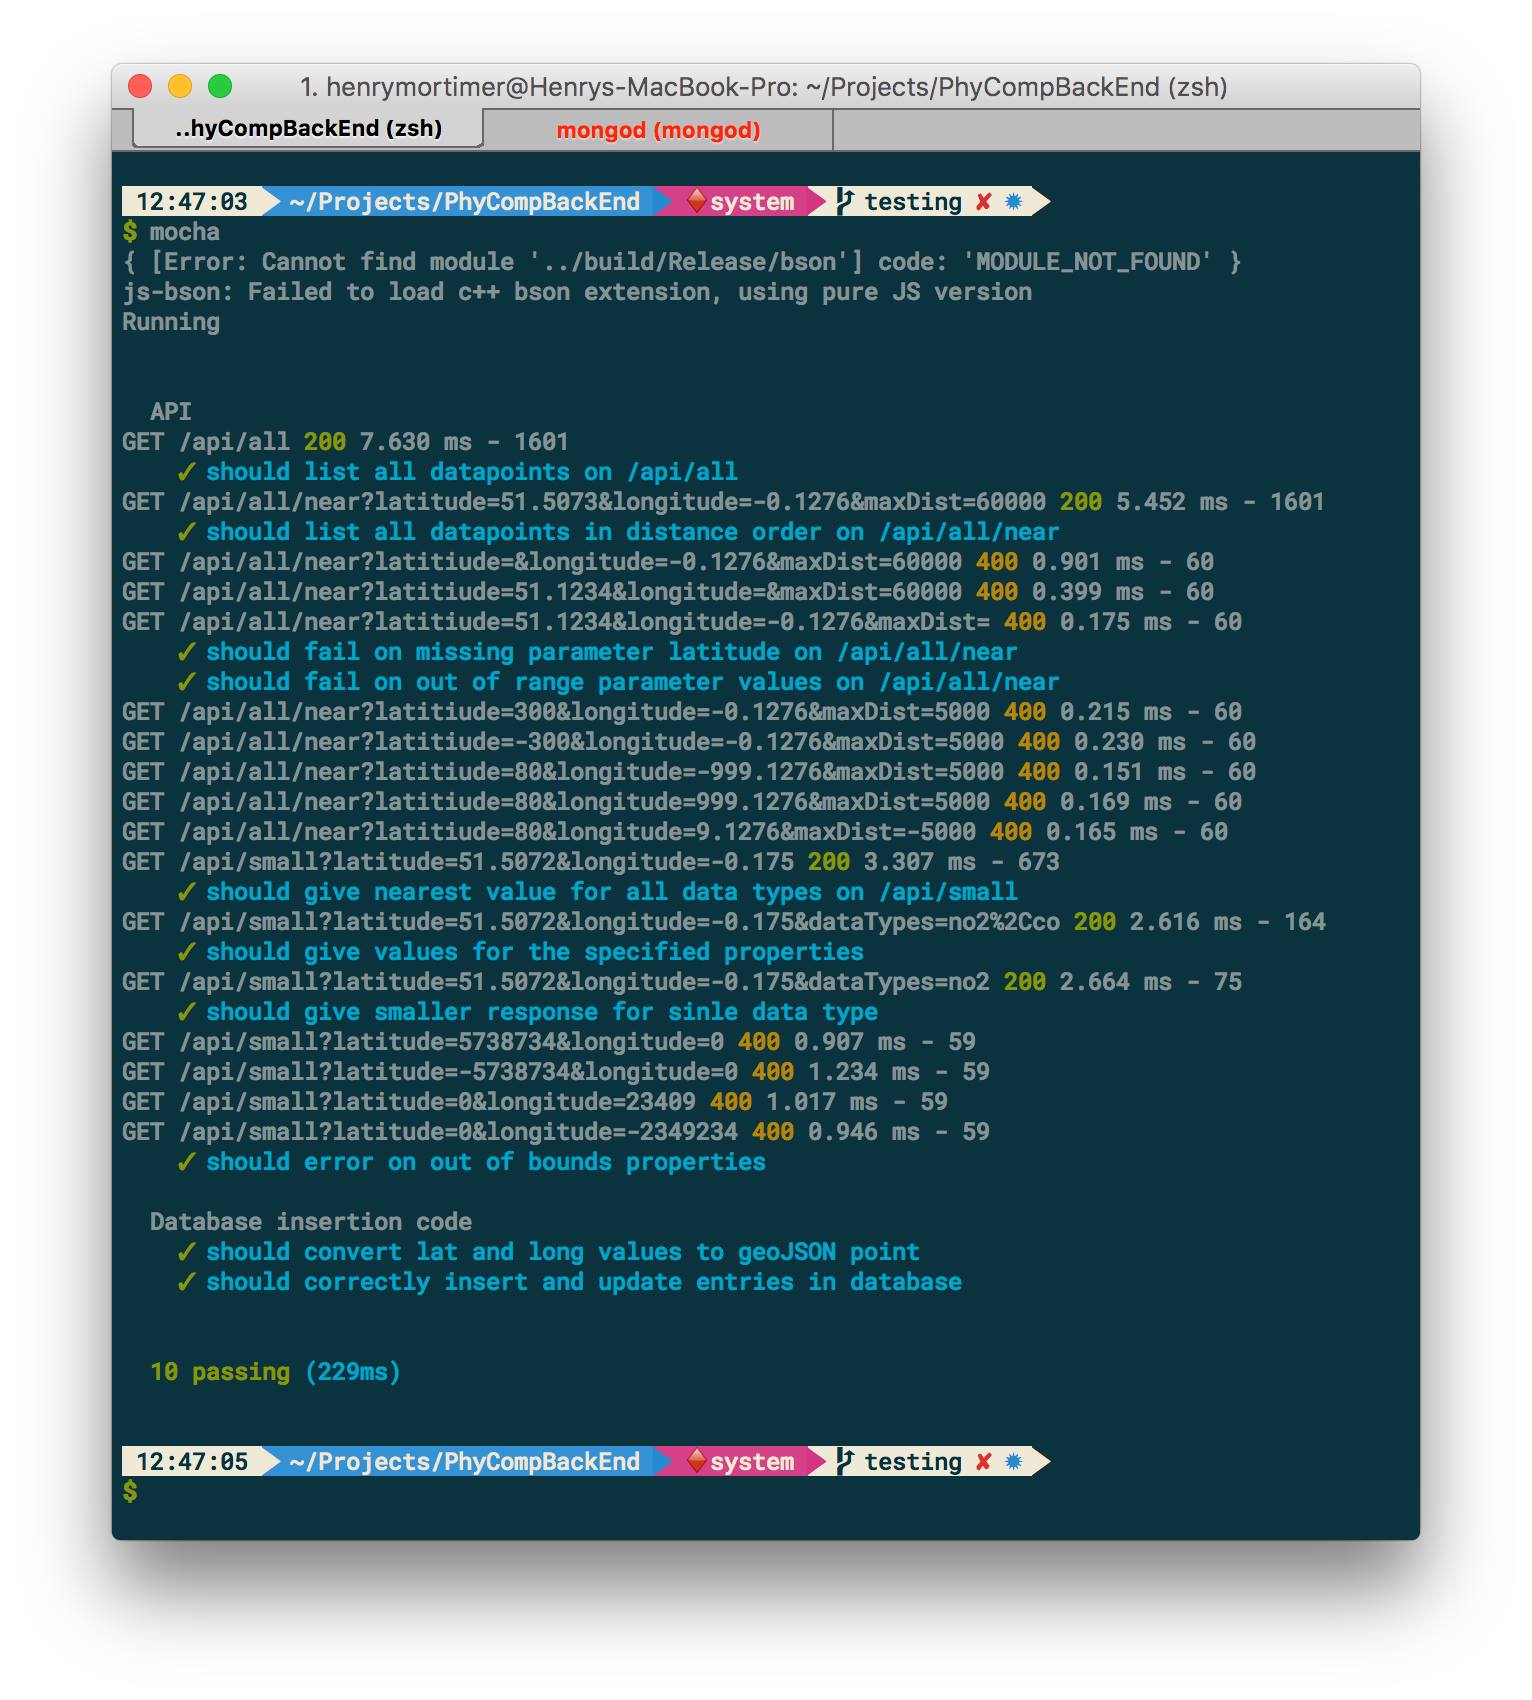Click checkmark beside 'should list all datapoints on /api/all'
Screen dimensions: 1532x1700
(x=186, y=472)
